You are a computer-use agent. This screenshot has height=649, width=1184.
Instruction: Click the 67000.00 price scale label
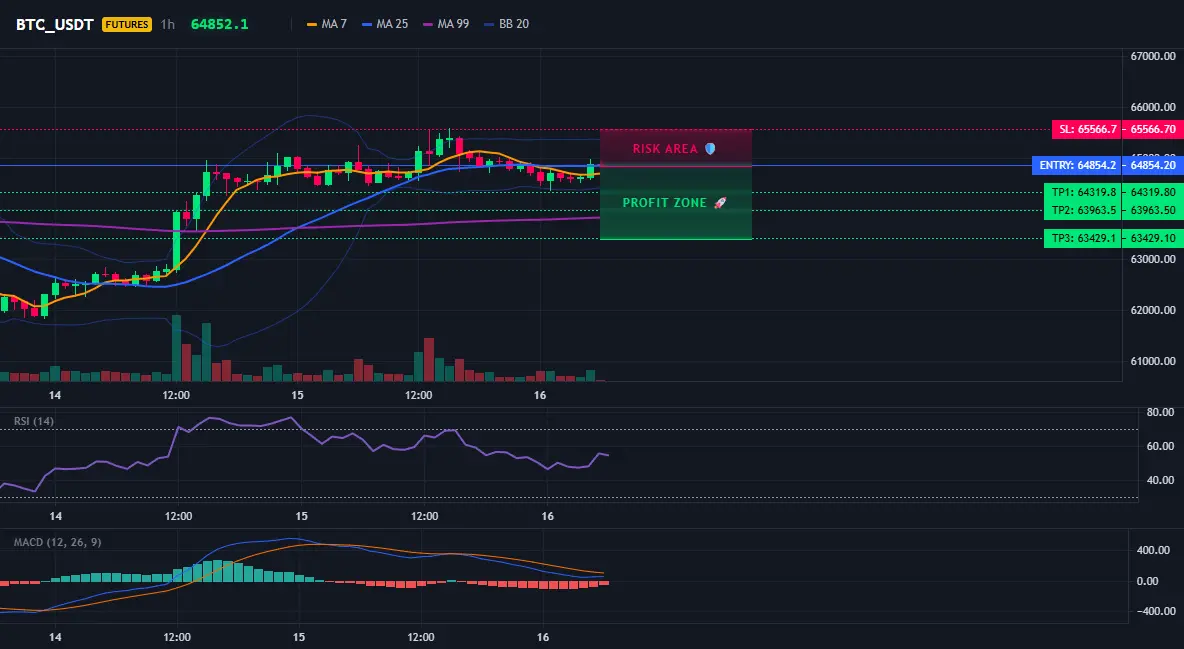click(x=1153, y=56)
